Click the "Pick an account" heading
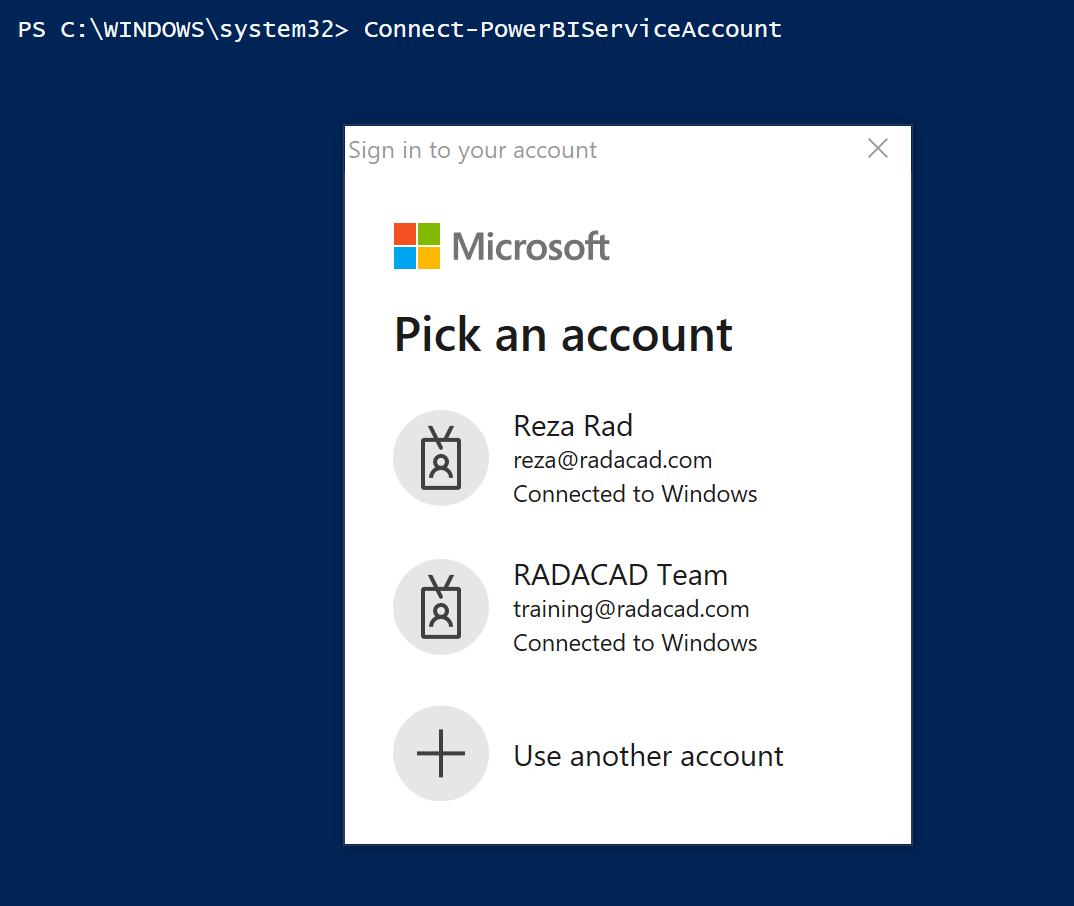The height and width of the screenshot is (906, 1074). 563,335
